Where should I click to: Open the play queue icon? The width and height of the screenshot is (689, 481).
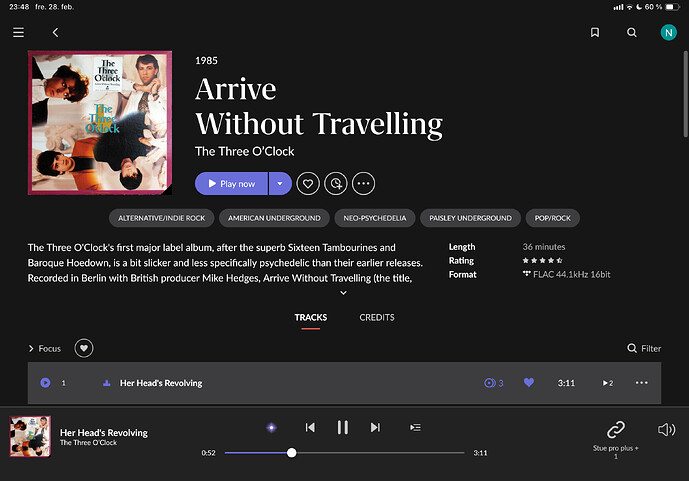coord(415,427)
